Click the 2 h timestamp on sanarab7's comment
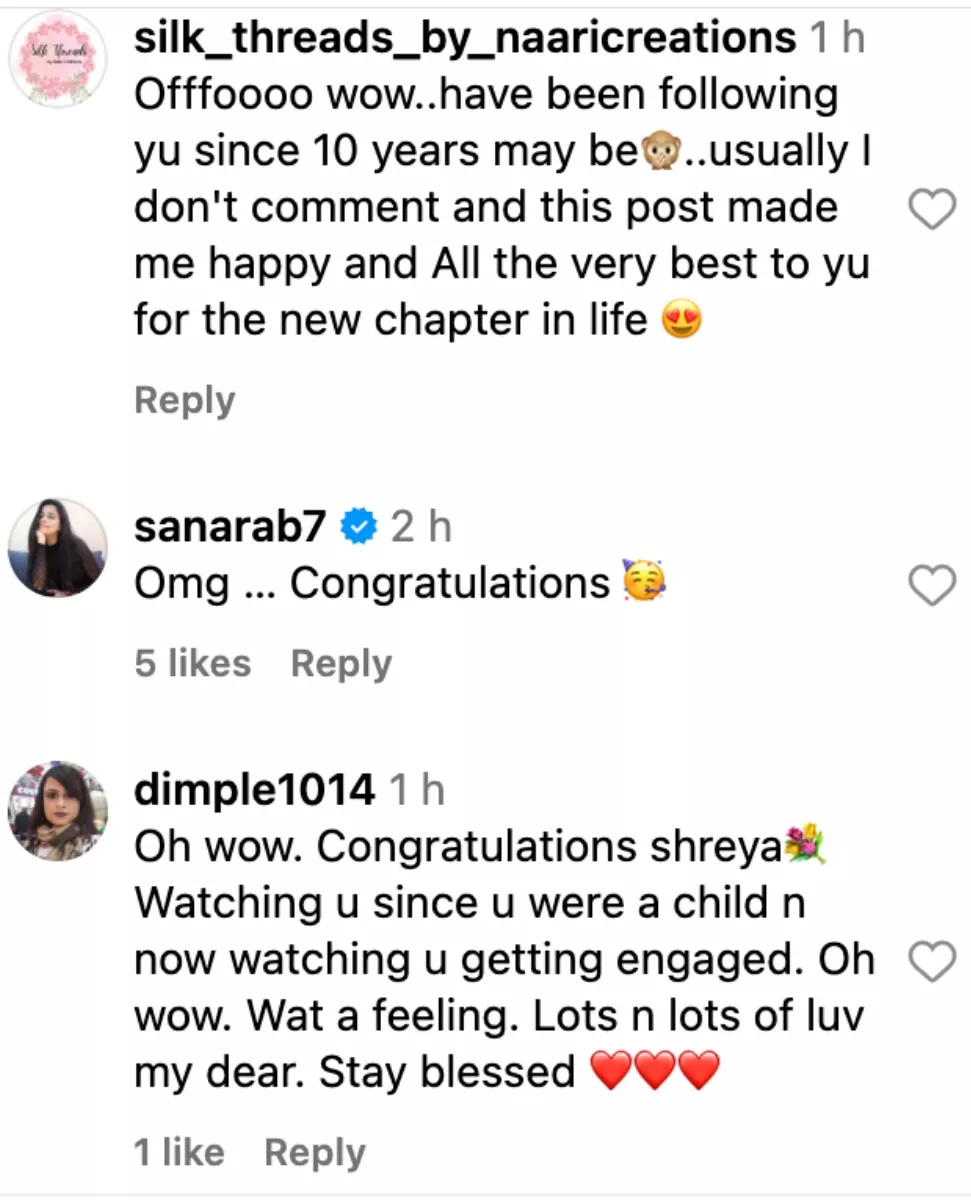 tap(421, 527)
